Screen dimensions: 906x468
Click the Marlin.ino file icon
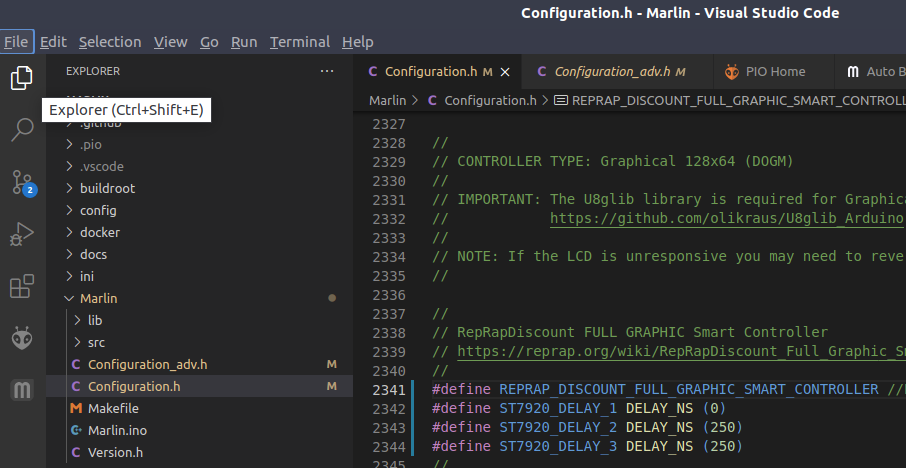pyautogui.click(x=76, y=430)
